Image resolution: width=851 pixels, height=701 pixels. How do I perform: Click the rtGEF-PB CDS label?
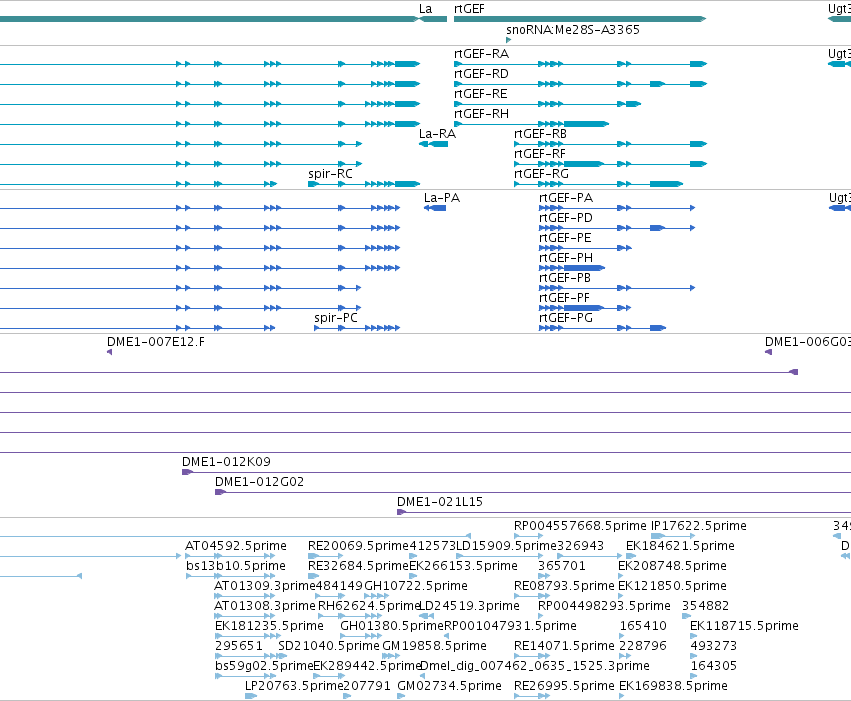click(x=564, y=278)
